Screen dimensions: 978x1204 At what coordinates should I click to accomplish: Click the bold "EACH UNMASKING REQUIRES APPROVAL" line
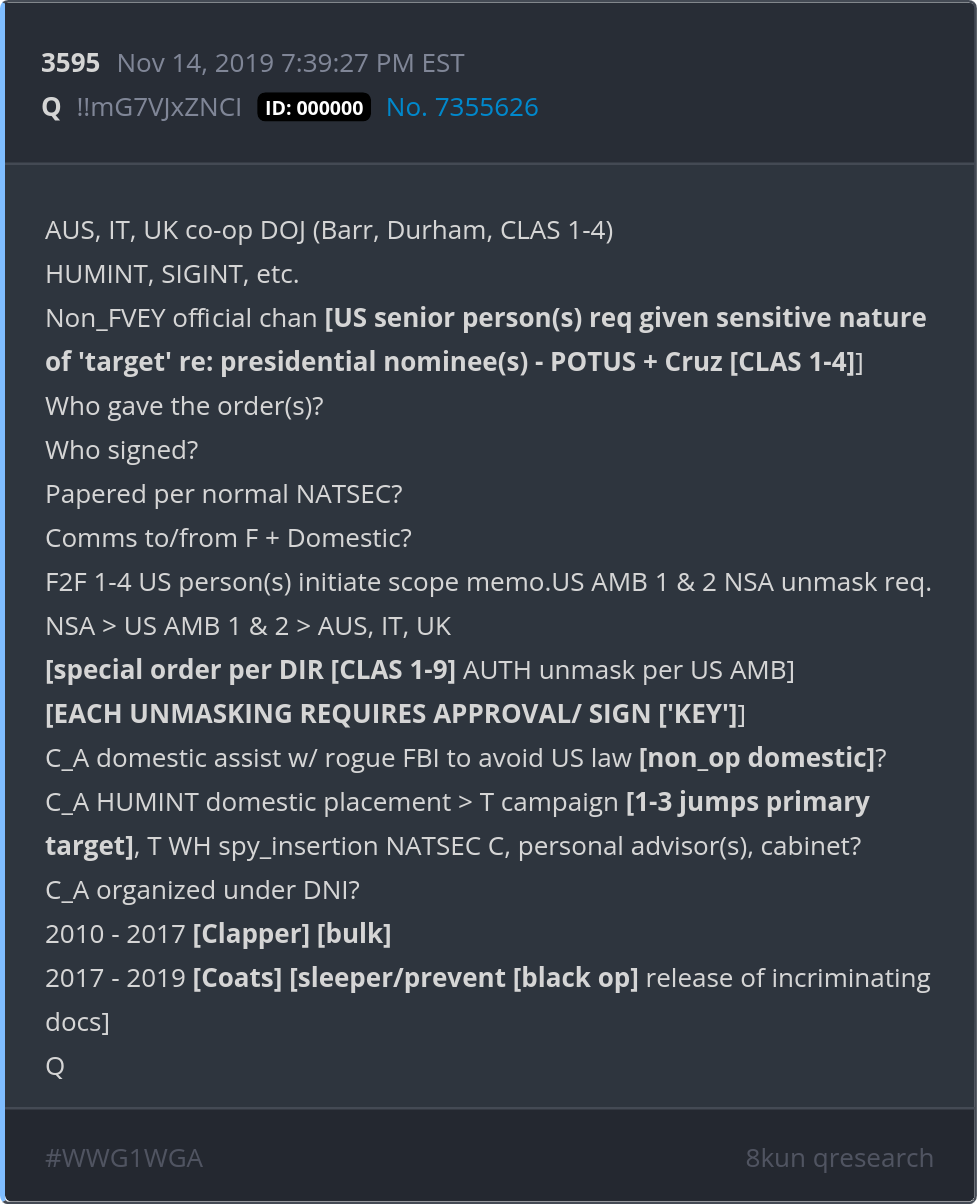(x=394, y=714)
